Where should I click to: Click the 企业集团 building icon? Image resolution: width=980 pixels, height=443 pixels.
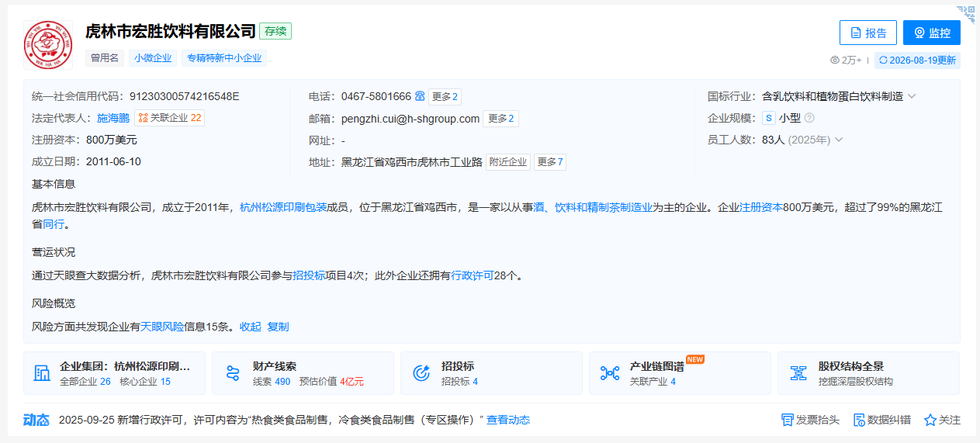pos(42,373)
